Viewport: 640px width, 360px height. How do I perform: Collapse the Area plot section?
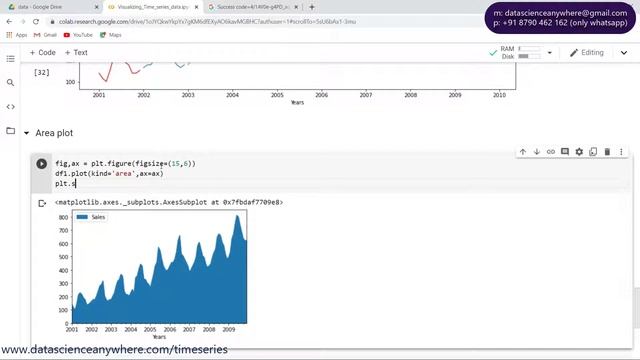tap(27, 133)
